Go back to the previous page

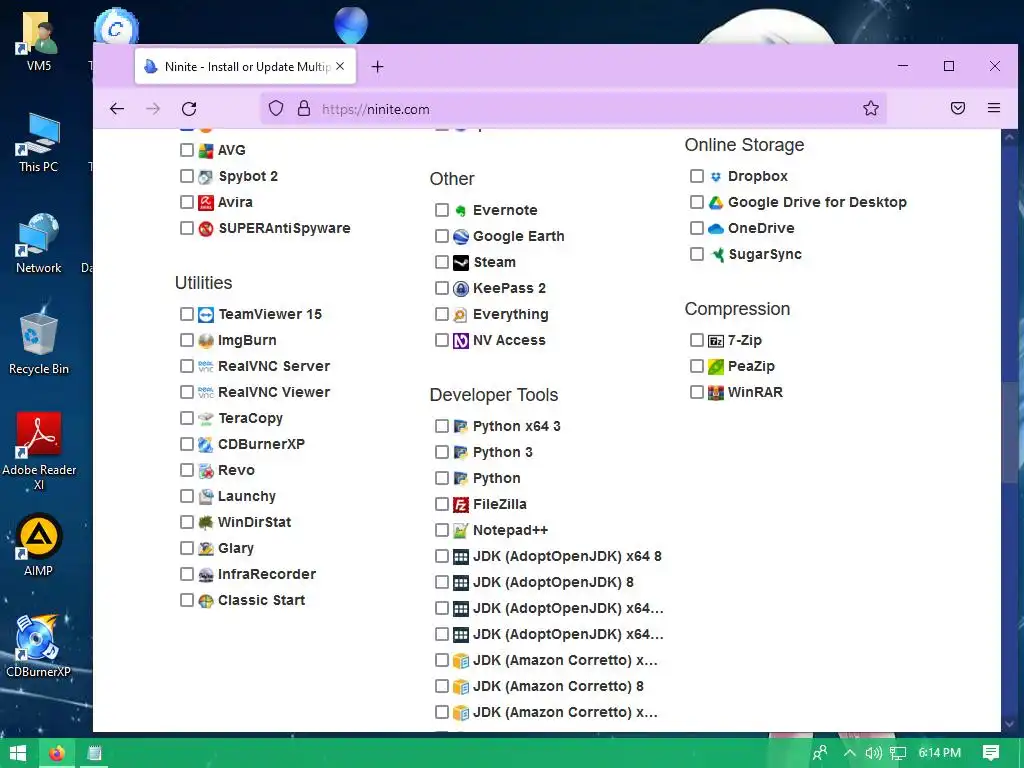[x=117, y=108]
